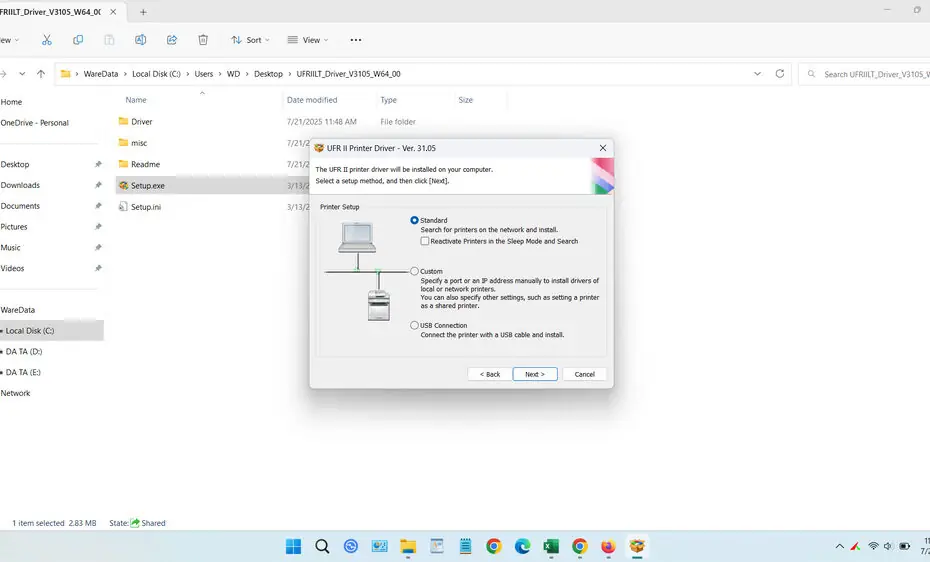Click the pin icon beside Videos
Image resolution: width=930 pixels, height=562 pixels.
coord(98,268)
